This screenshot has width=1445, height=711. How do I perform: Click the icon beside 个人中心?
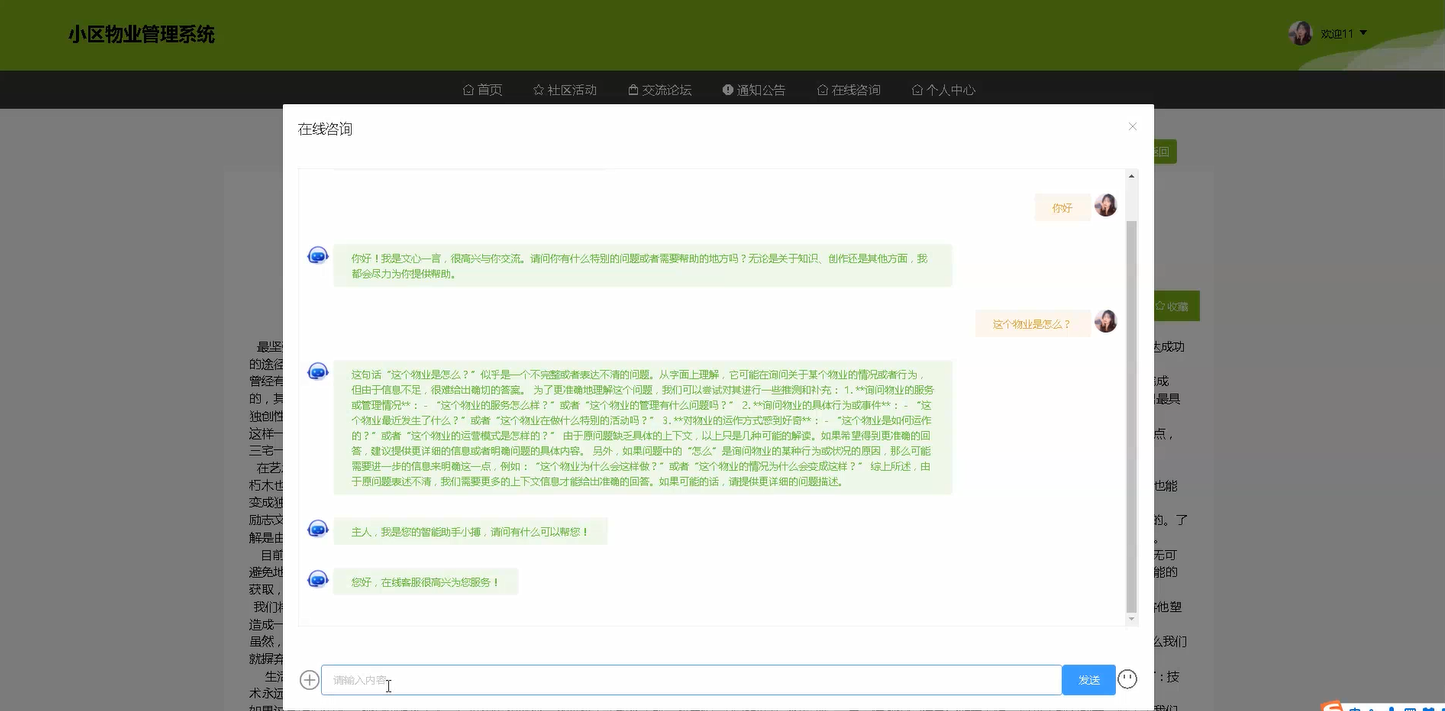[917, 89]
